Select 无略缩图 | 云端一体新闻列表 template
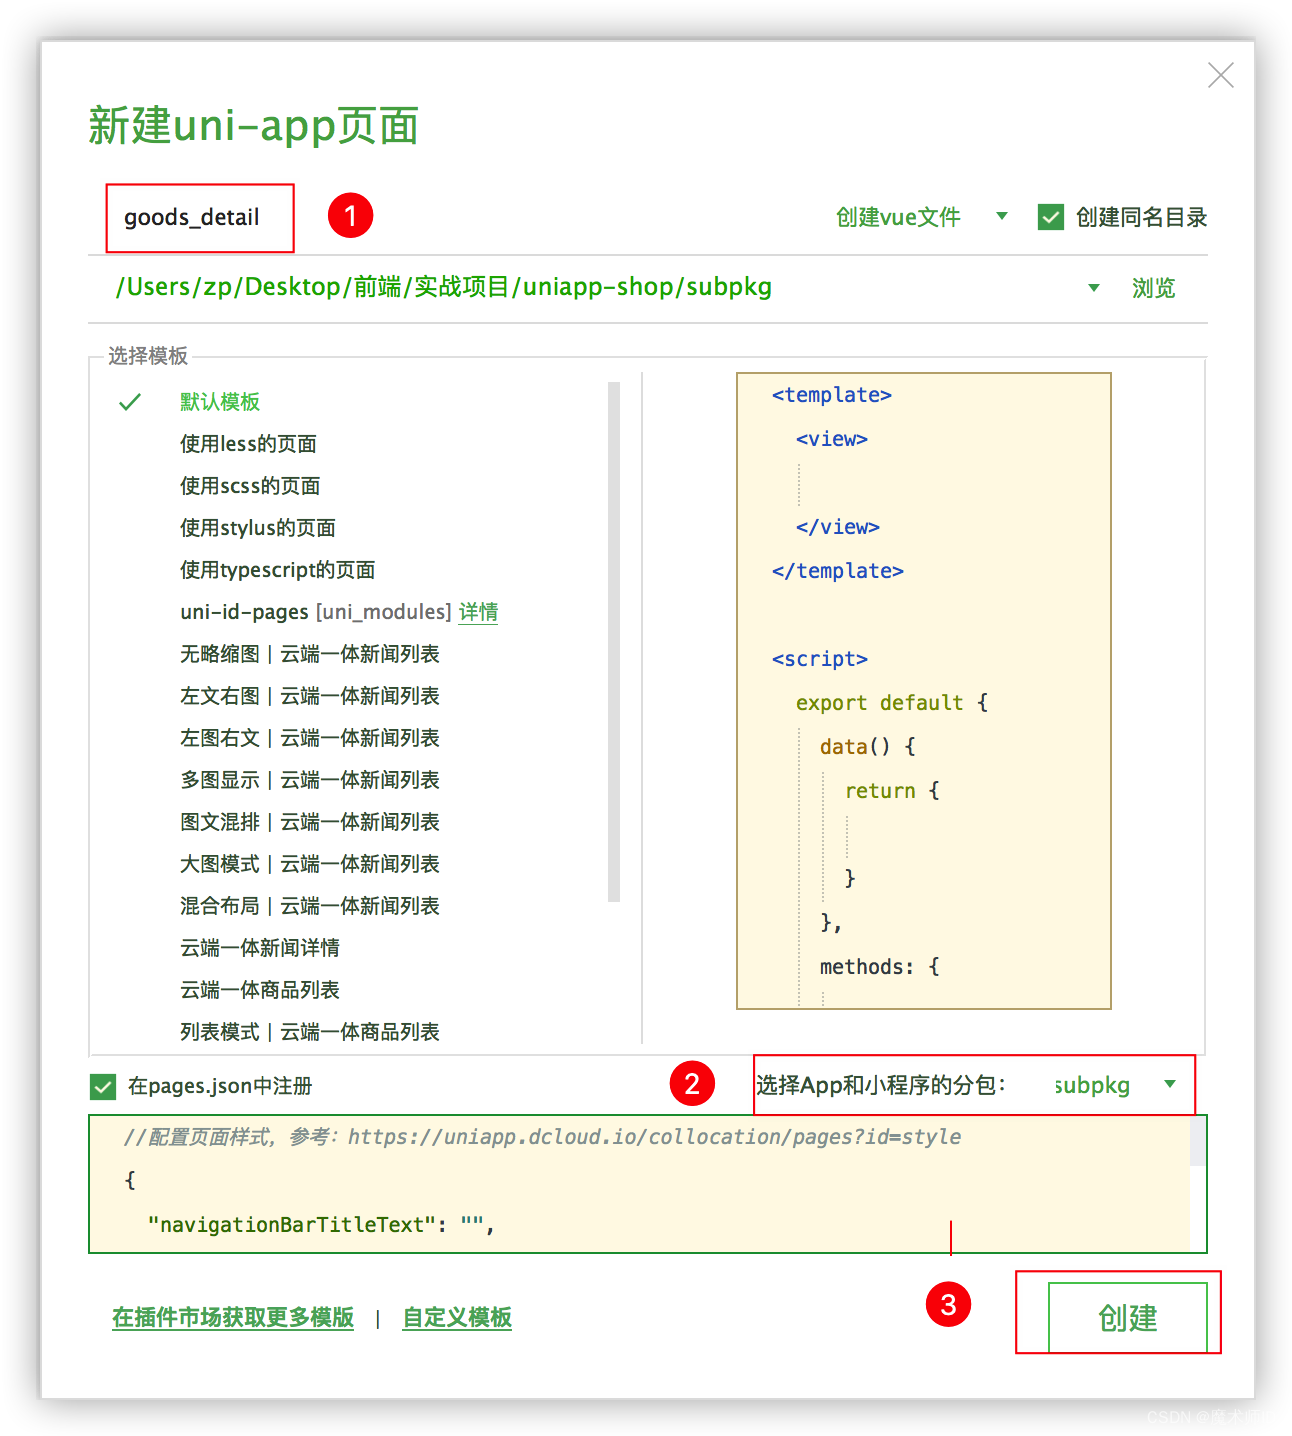This screenshot has width=1292, height=1436. coord(310,654)
